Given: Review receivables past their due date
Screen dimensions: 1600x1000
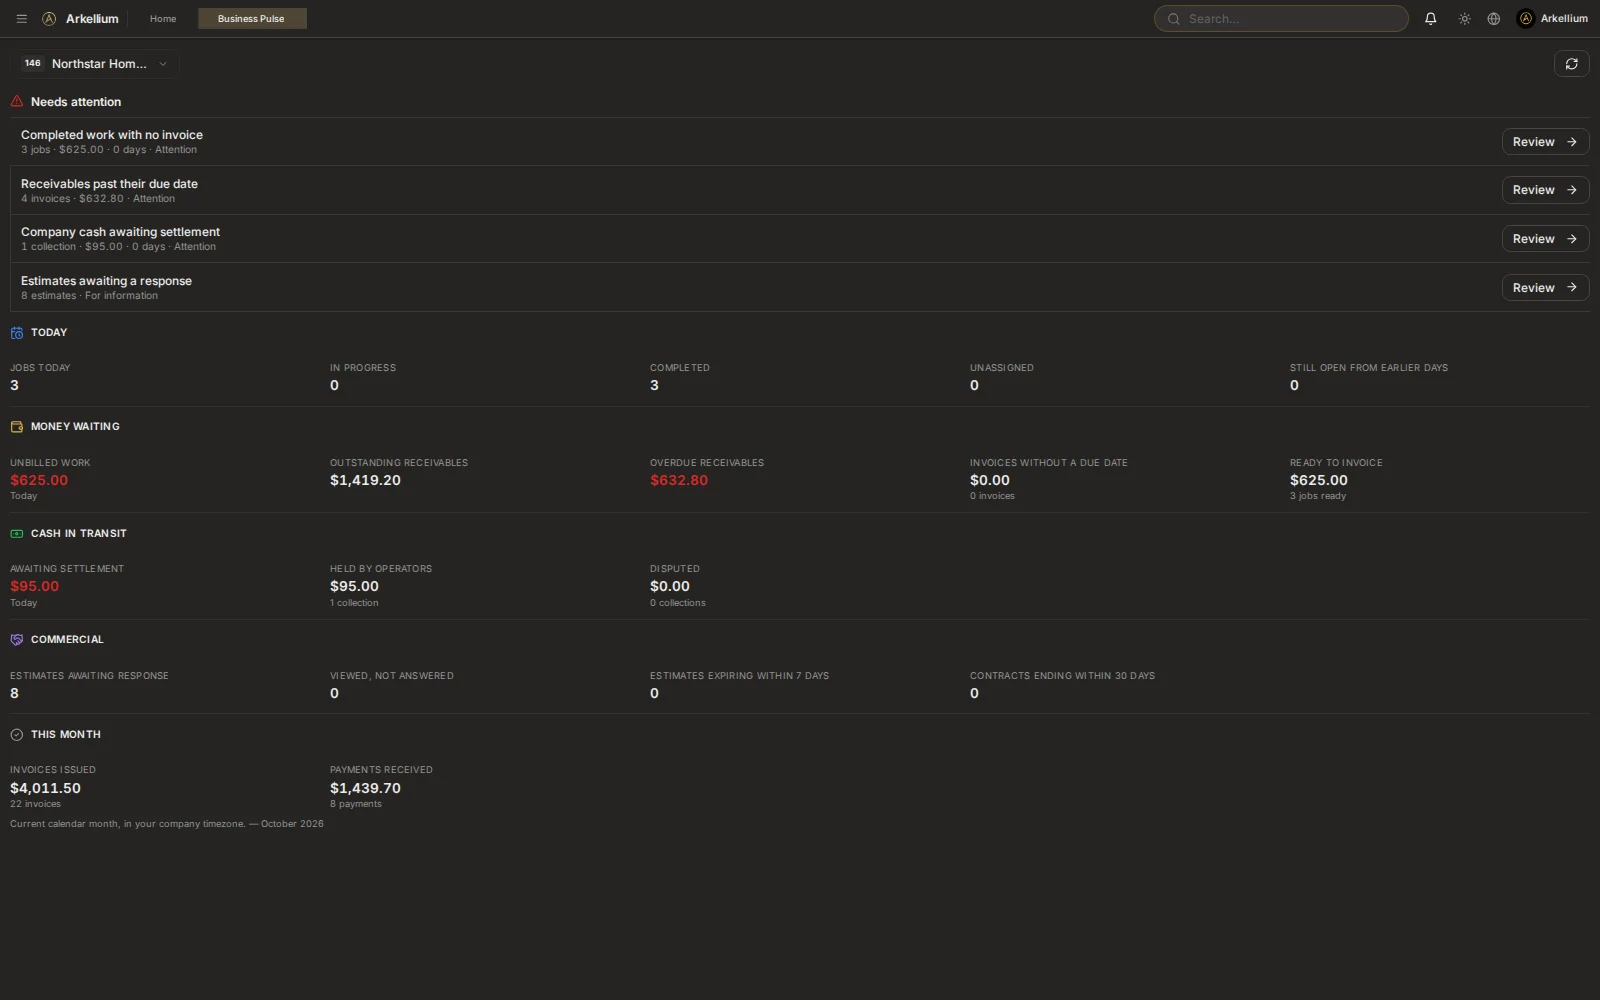Looking at the screenshot, I should 1545,190.
